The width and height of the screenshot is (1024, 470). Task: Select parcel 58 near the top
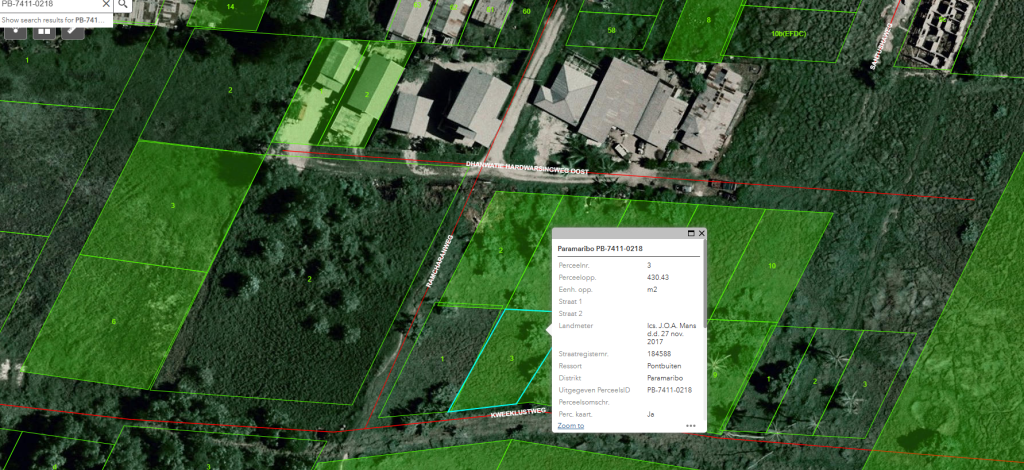[611, 30]
